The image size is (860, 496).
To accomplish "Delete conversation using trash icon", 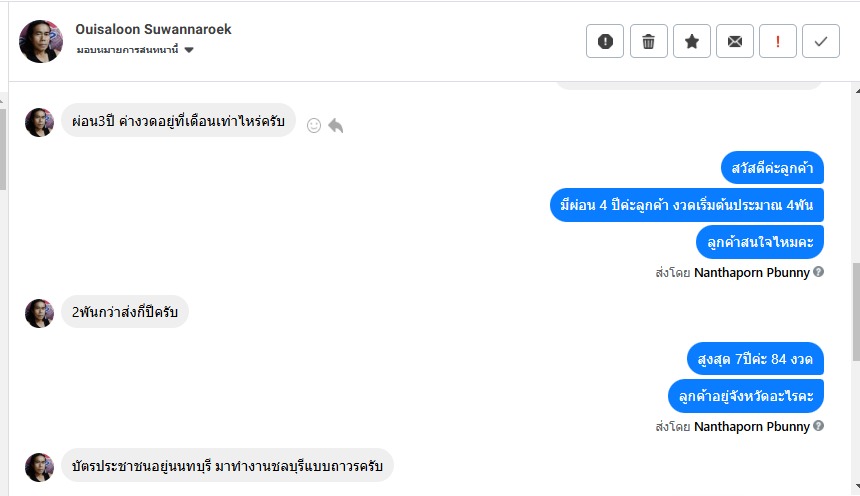I will [648, 41].
